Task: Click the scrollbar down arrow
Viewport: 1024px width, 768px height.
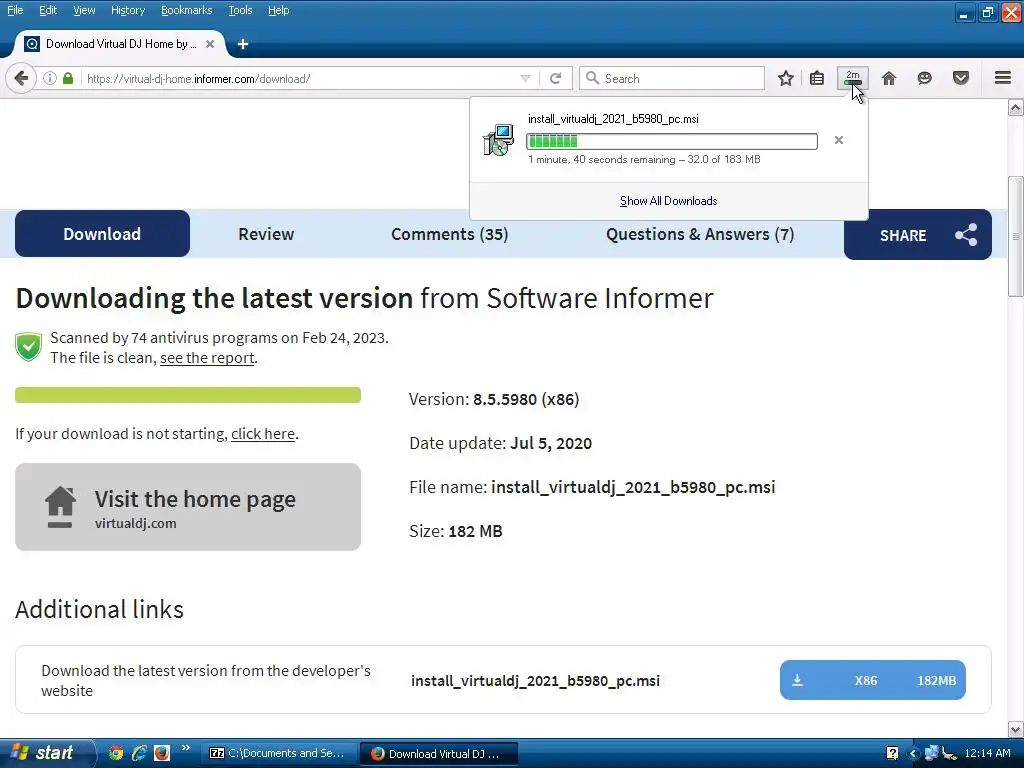Action: [x=1016, y=729]
